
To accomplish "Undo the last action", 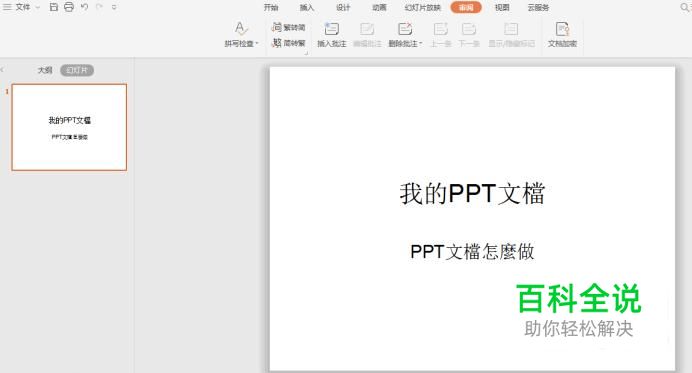I will click(84, 7).
